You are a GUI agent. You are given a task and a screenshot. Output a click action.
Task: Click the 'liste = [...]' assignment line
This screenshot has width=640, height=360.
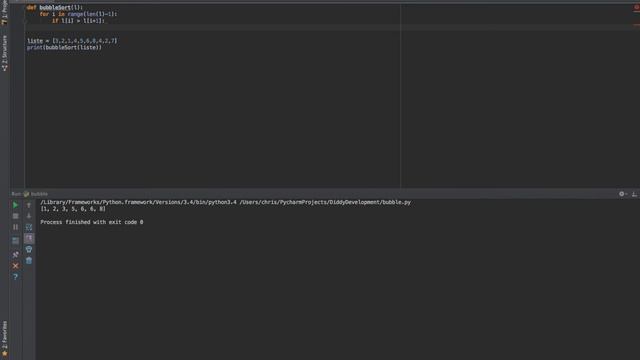coord(72,41)
